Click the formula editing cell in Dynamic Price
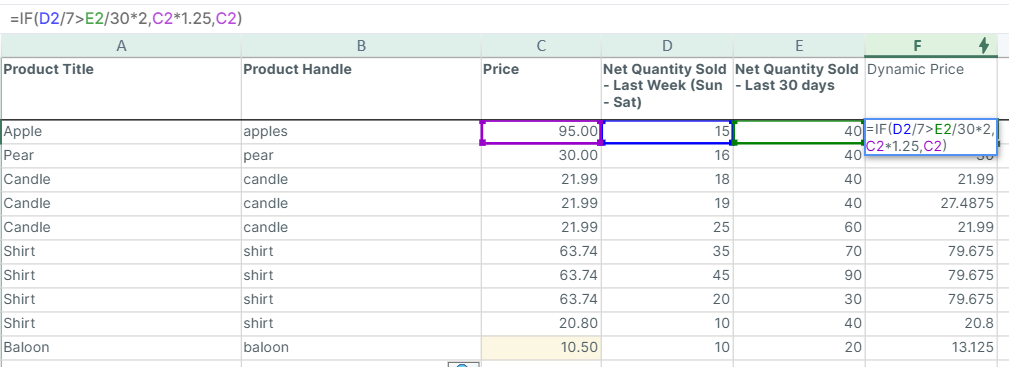Viewport: 1009px width, 367px height. 931,137
